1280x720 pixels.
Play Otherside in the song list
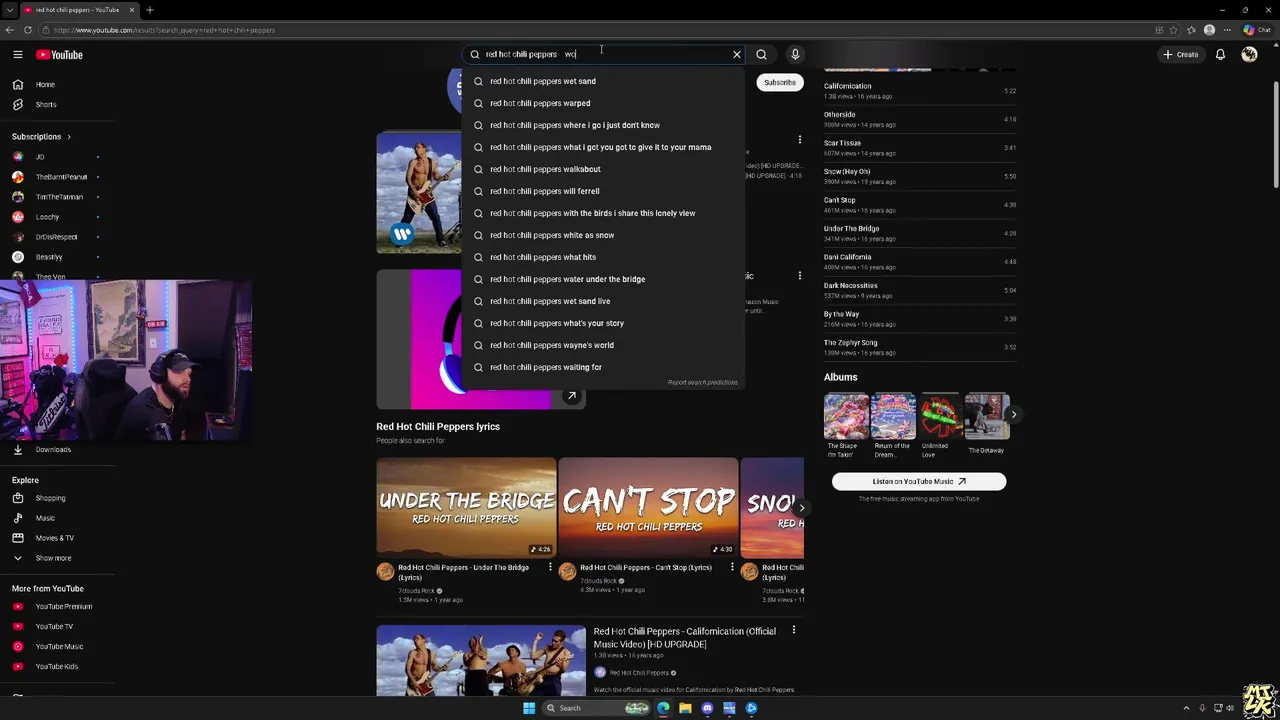coord(919,119)
